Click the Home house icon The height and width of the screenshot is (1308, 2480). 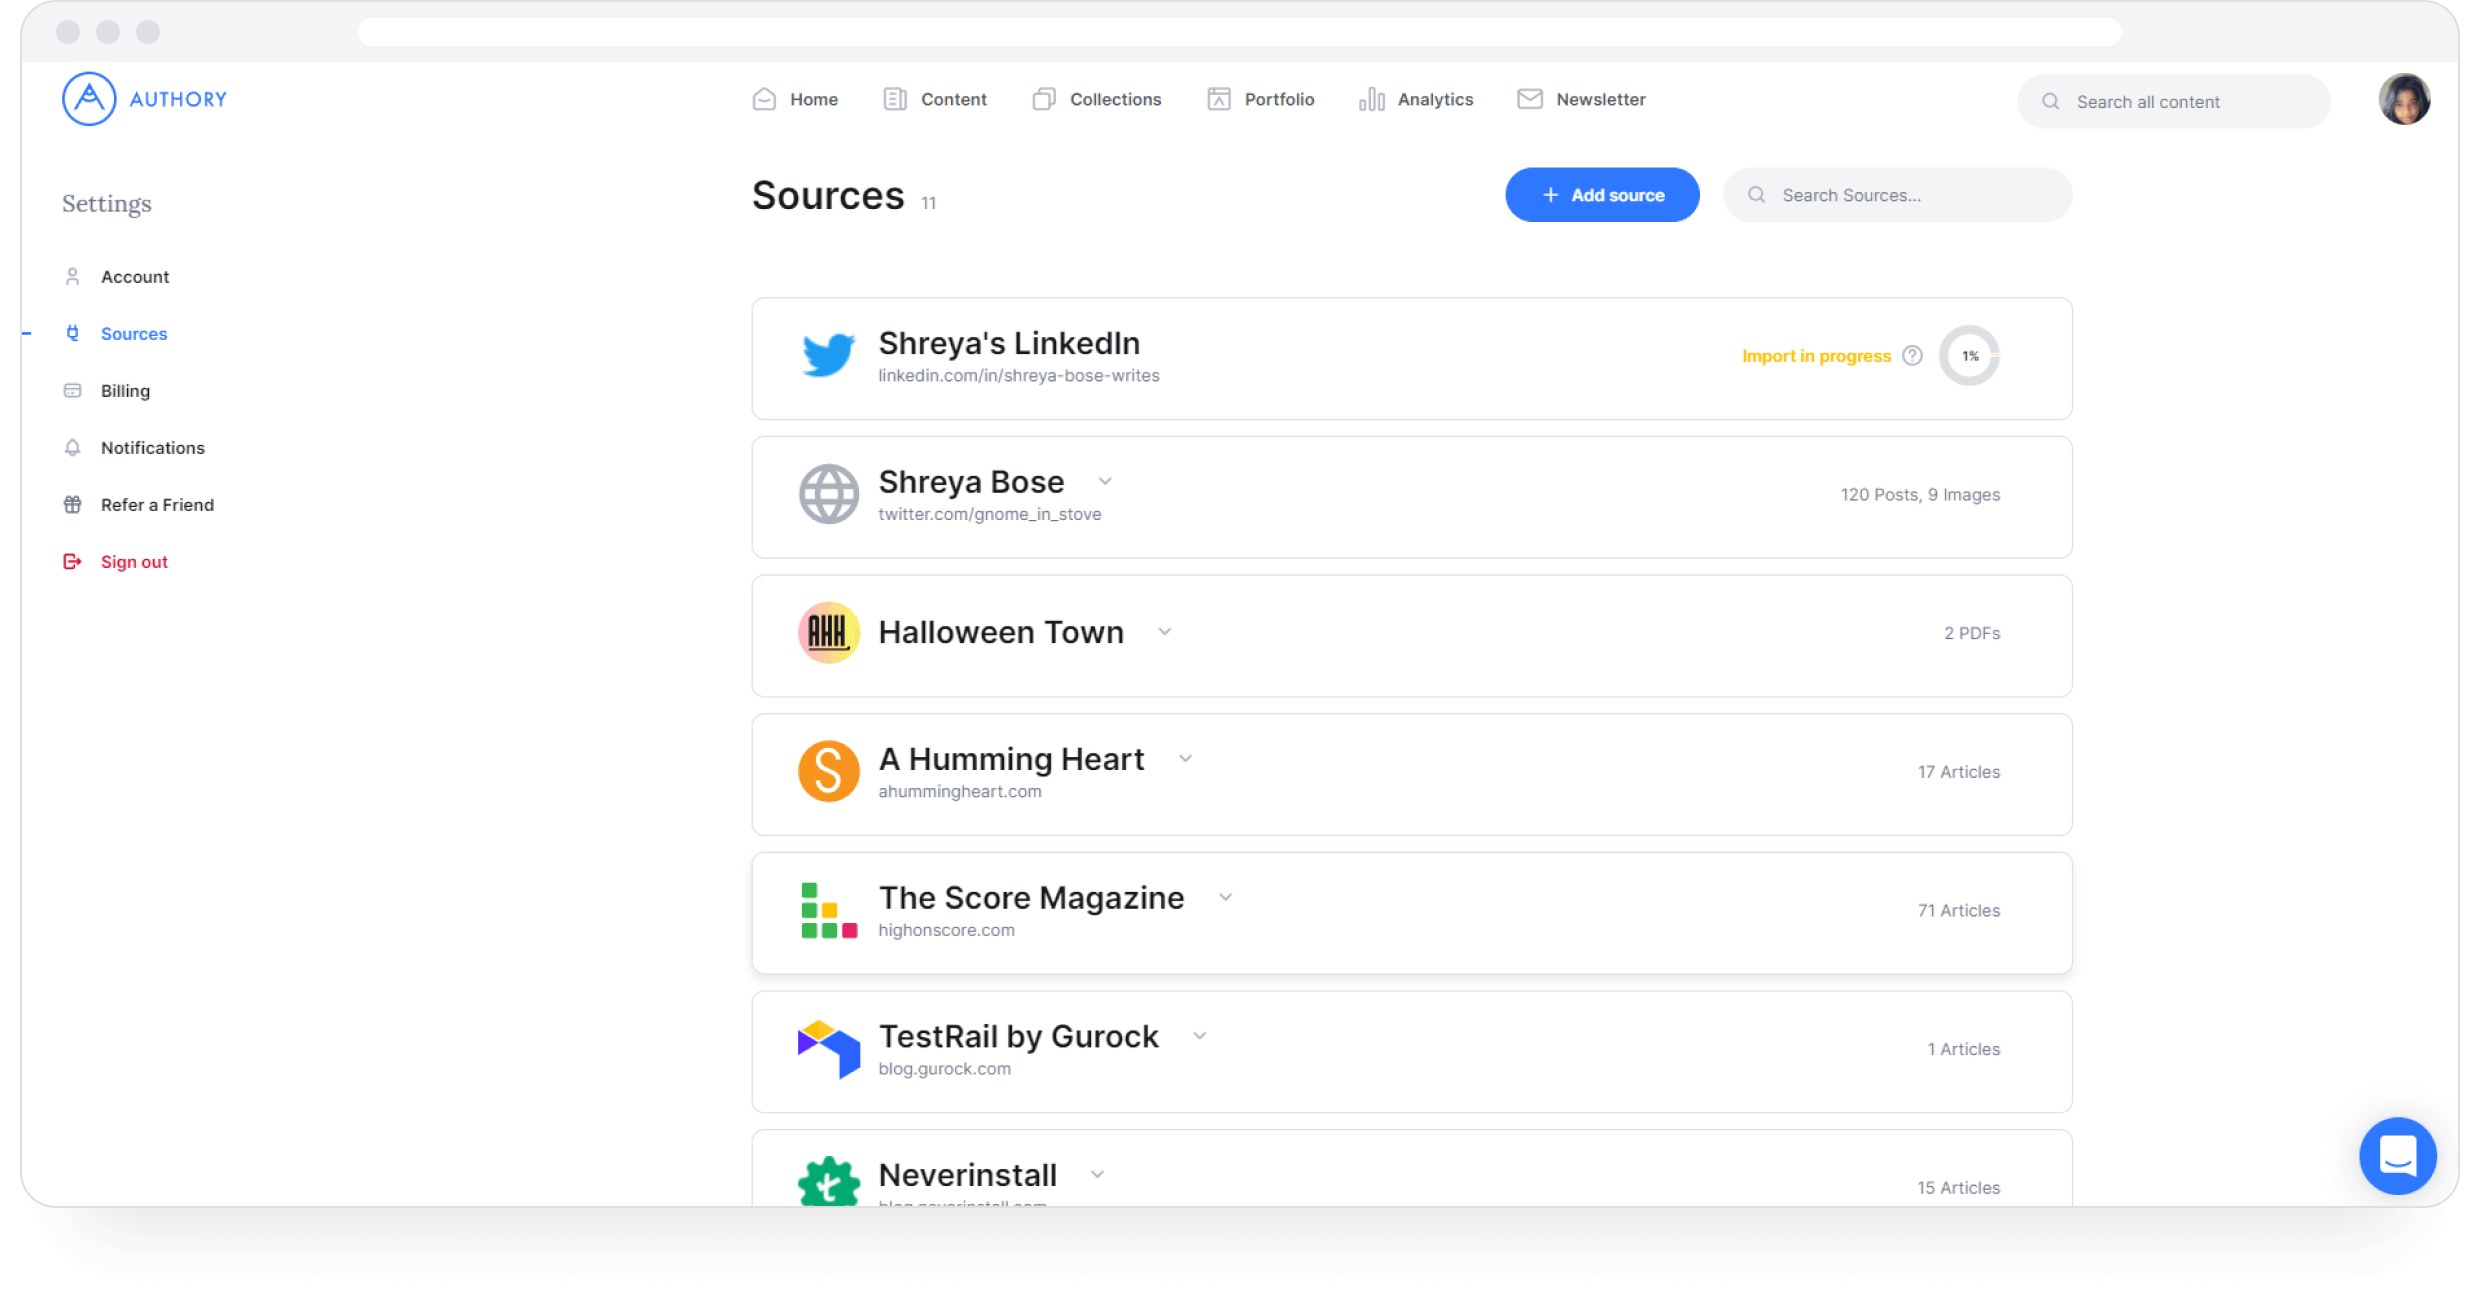pos(764,99)
